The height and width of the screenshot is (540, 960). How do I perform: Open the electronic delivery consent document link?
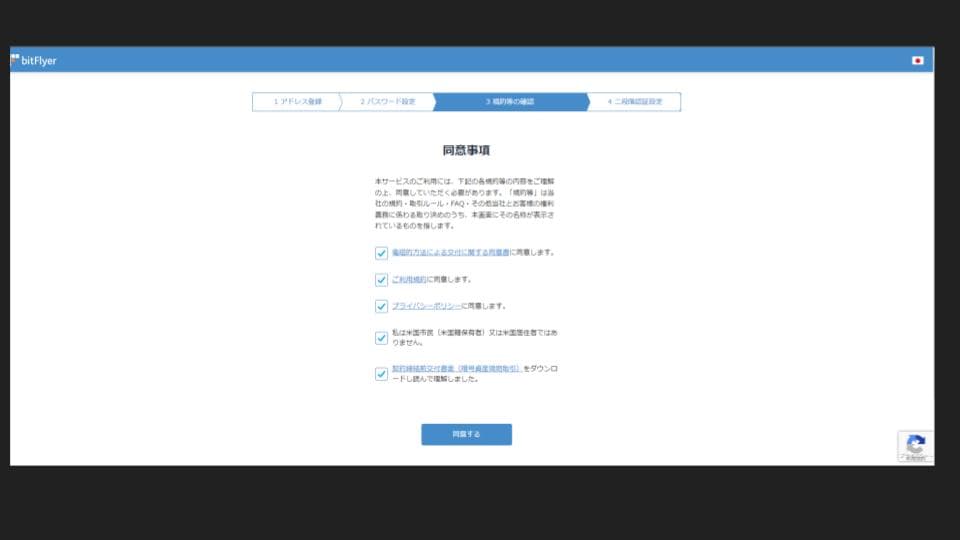click(451, 252)
